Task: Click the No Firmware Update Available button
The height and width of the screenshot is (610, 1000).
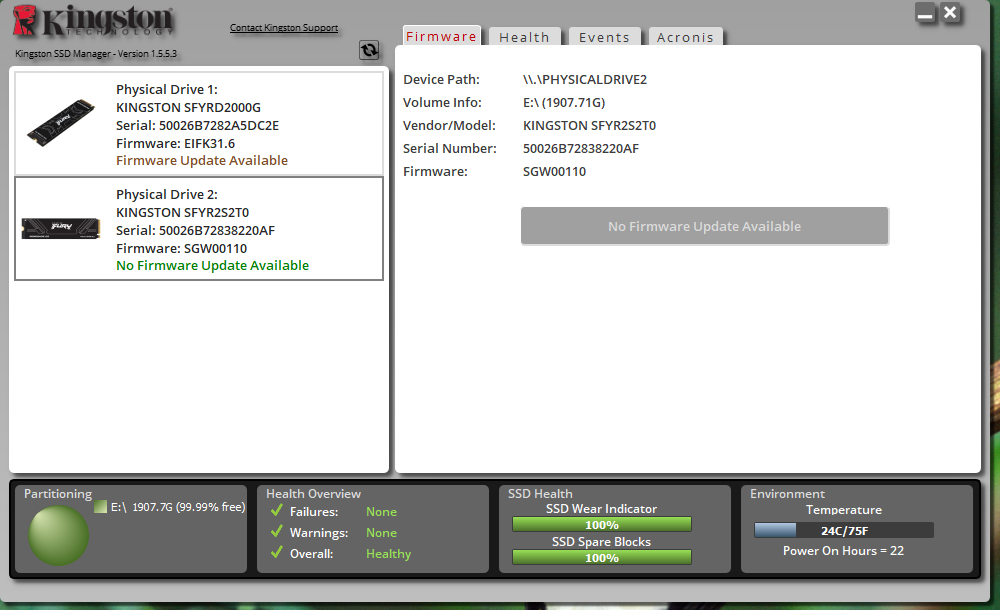Action: (x=704, y=226)
